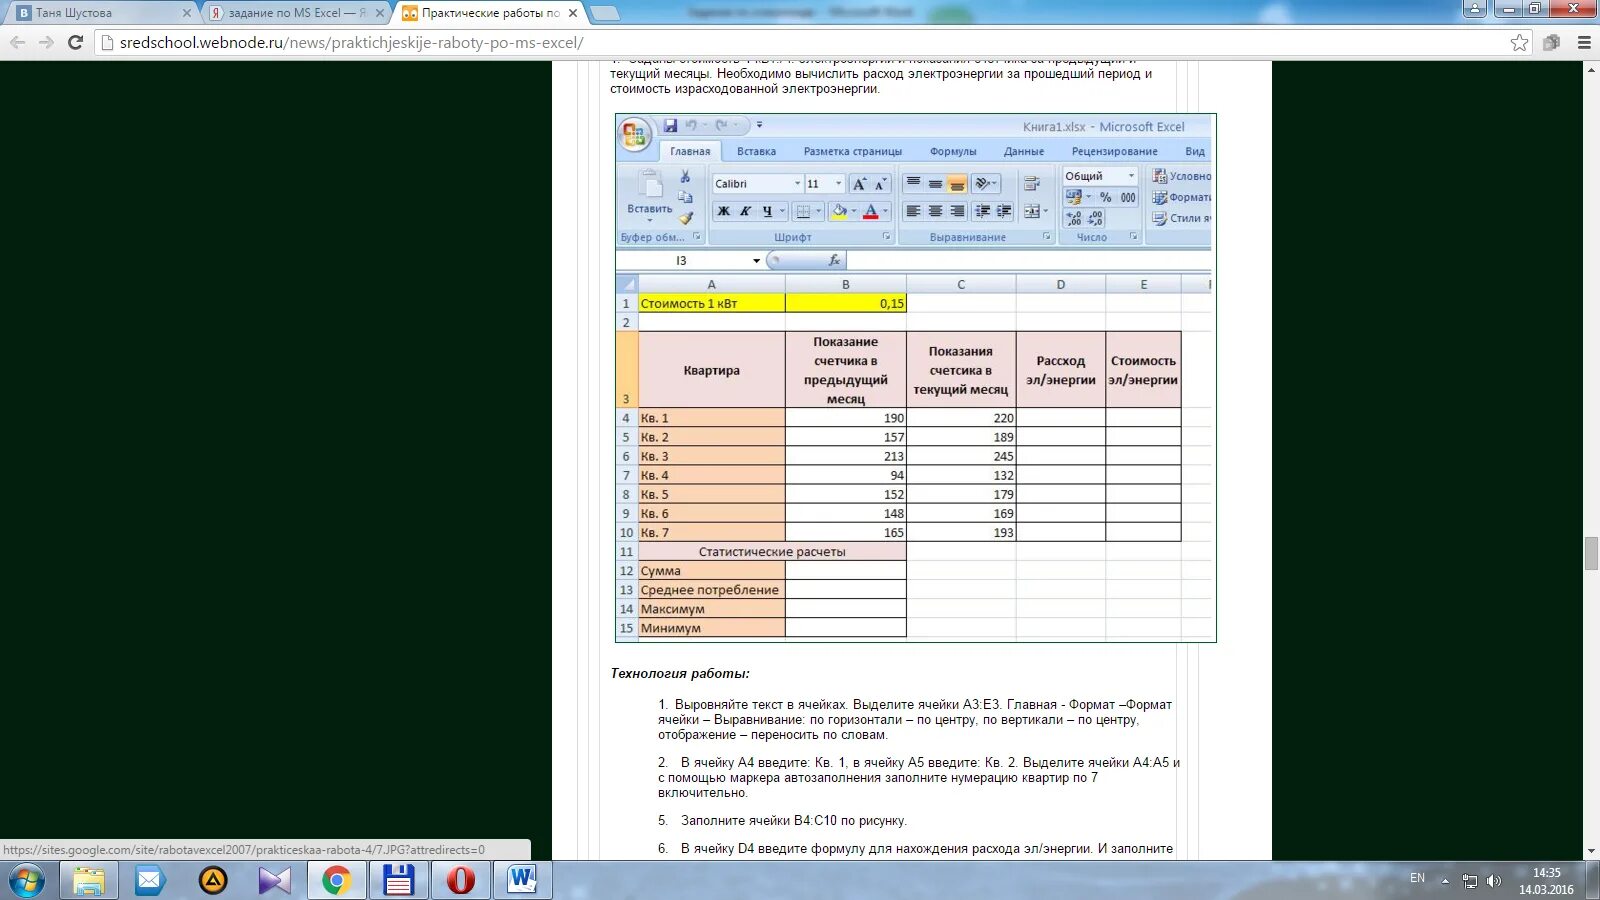Click the Format Painter brush icon

click(685, 217)
